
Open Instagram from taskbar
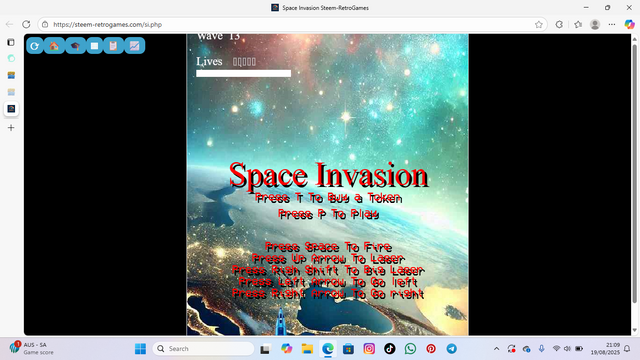click(369, 349)
